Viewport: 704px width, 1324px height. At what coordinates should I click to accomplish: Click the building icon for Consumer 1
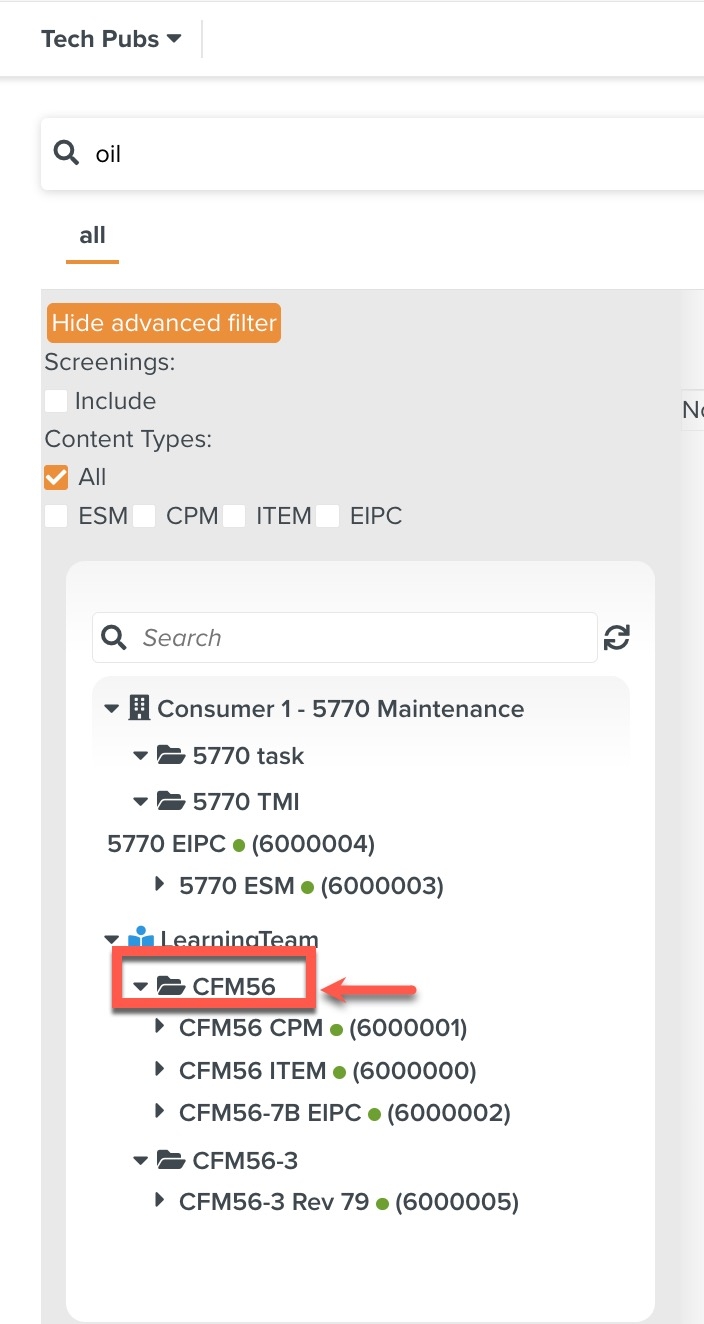click(139, 709)
